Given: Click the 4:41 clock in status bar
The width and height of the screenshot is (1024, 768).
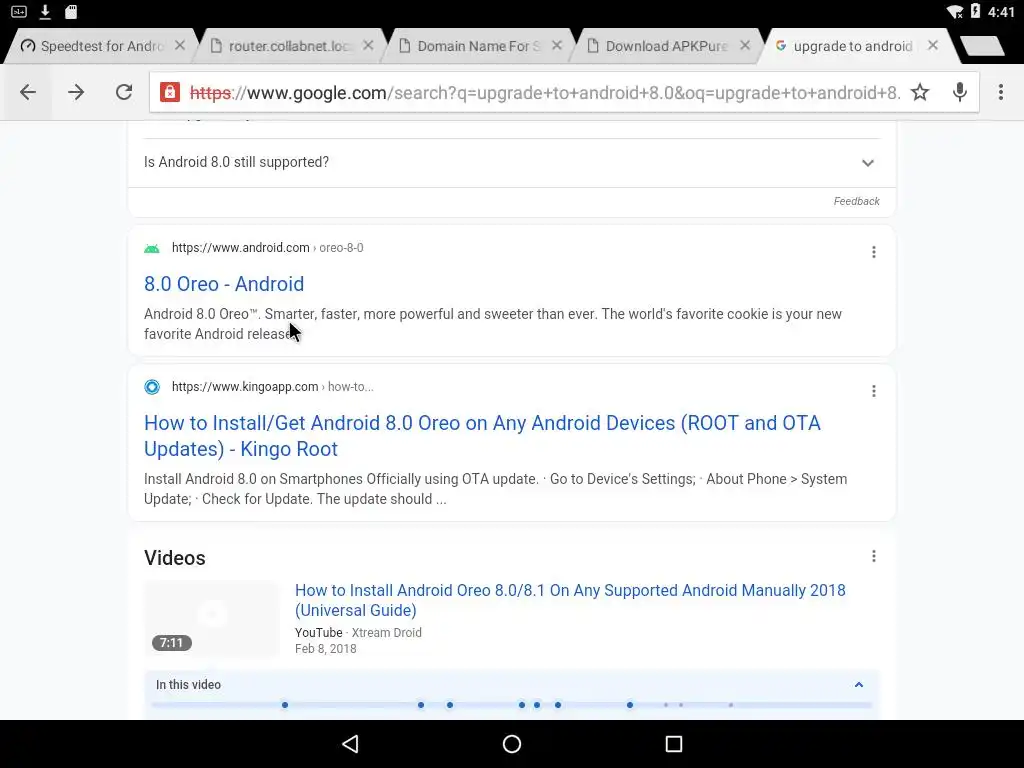Looking at the screenshot, I should point(1001,12).
